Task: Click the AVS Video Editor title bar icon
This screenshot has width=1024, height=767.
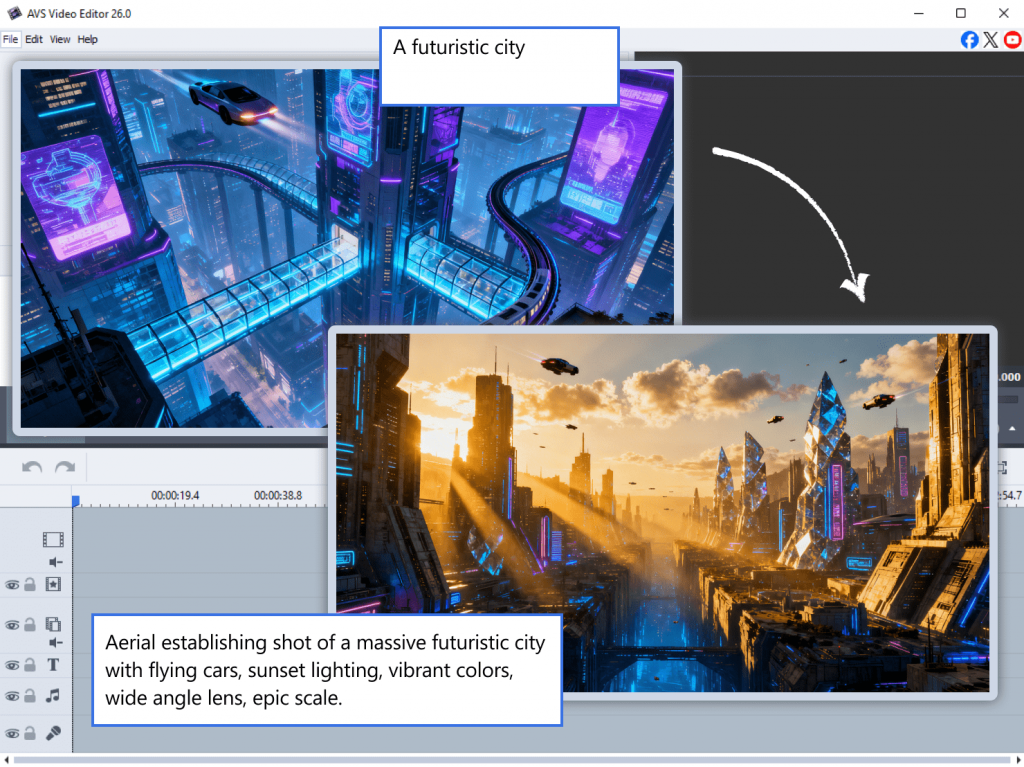Action: click(x=14, y=13)
